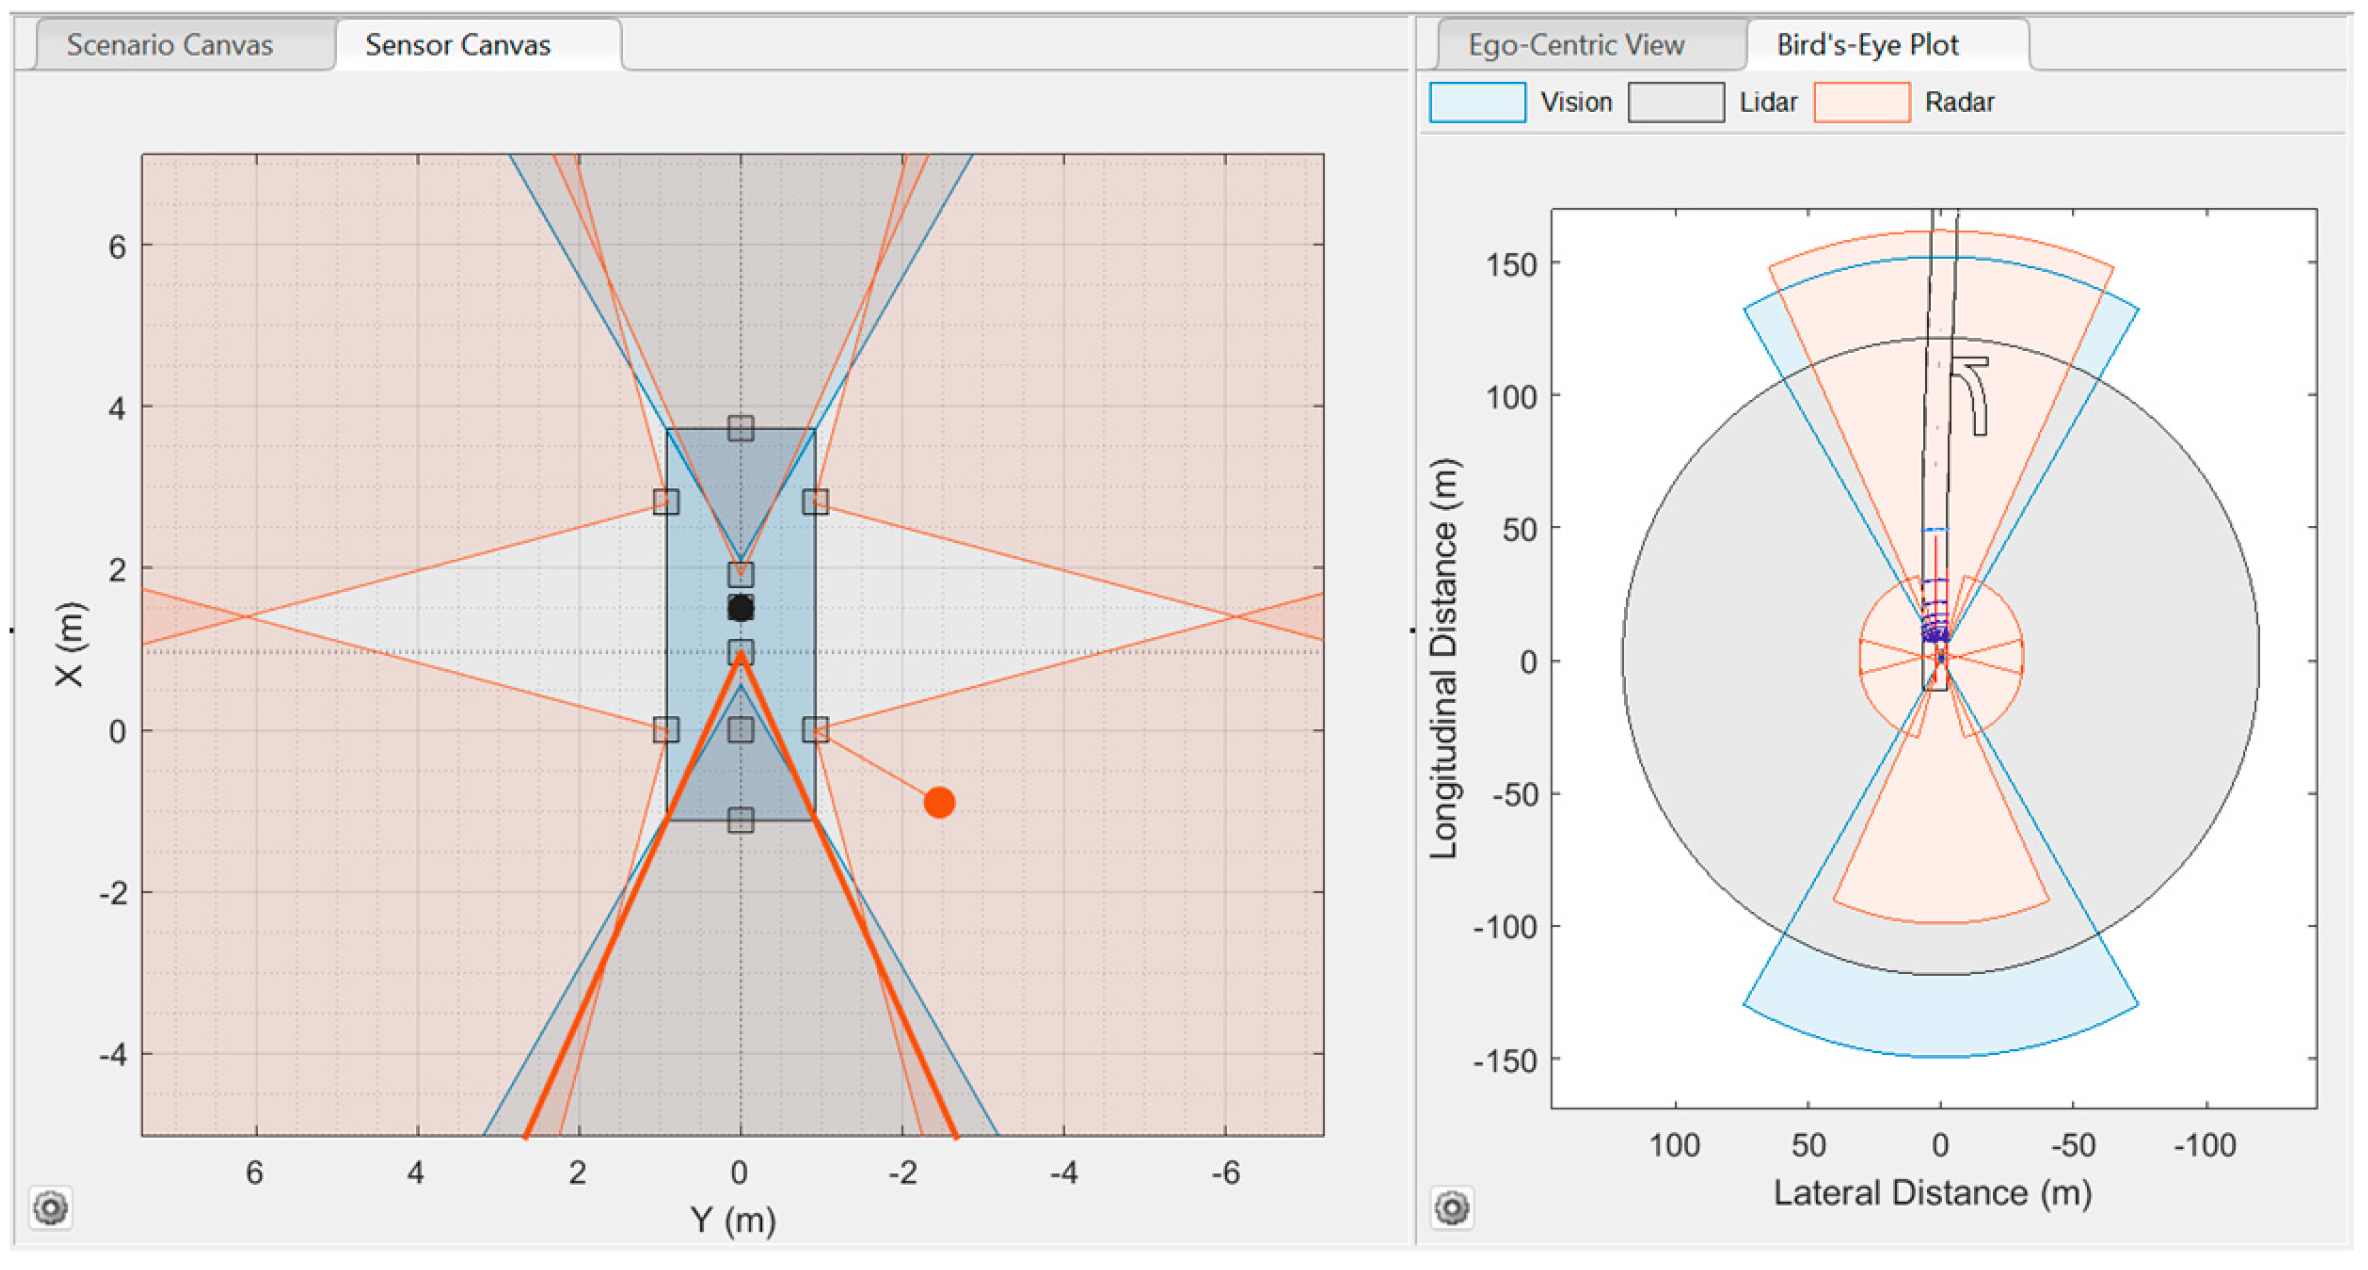Select the rear-right wheel sensor marker

(x=815, y=730)
